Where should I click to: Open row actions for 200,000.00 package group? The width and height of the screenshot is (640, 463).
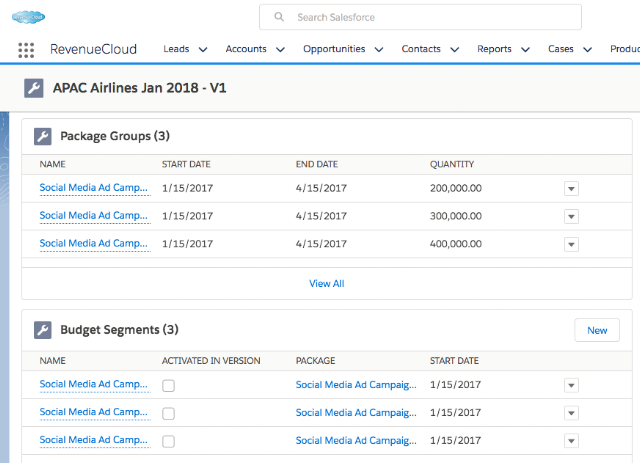571,189
